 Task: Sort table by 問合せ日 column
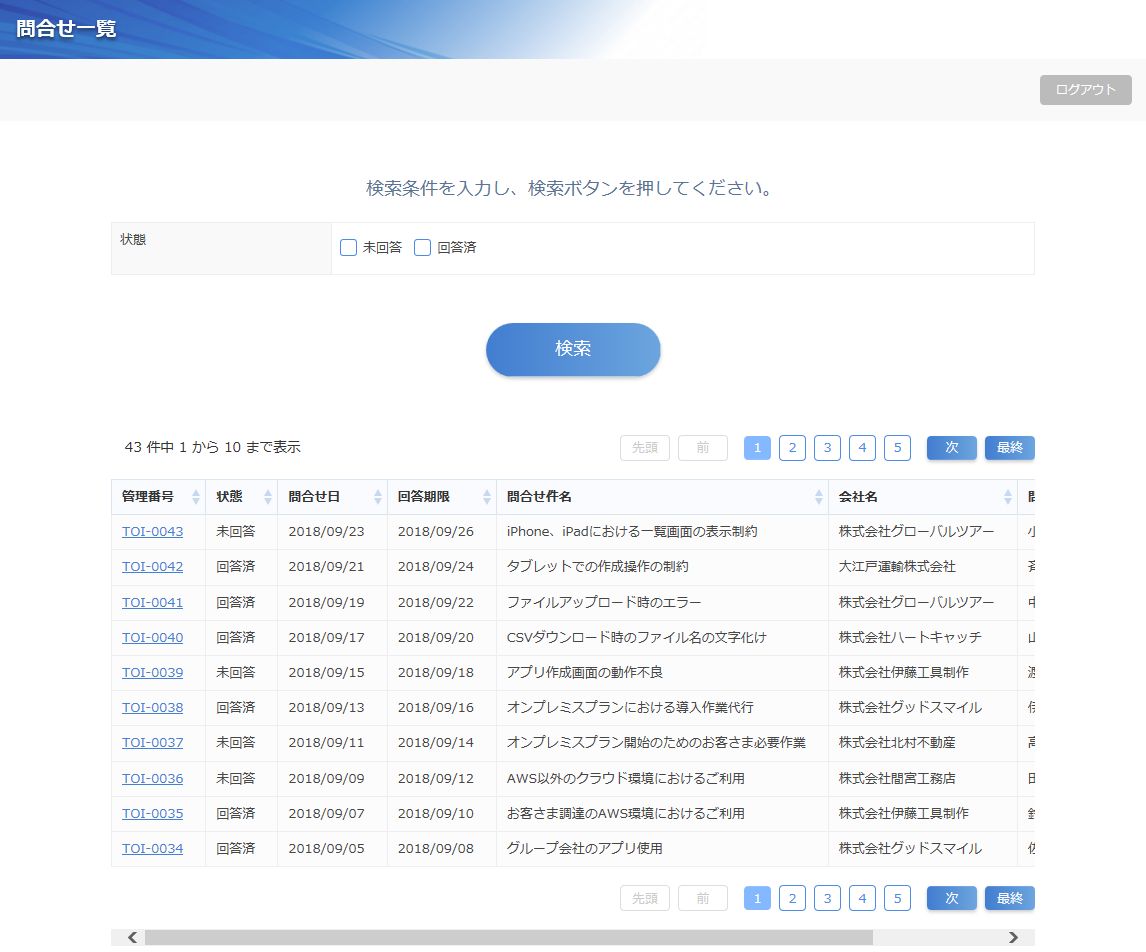(x=377, y=497)
